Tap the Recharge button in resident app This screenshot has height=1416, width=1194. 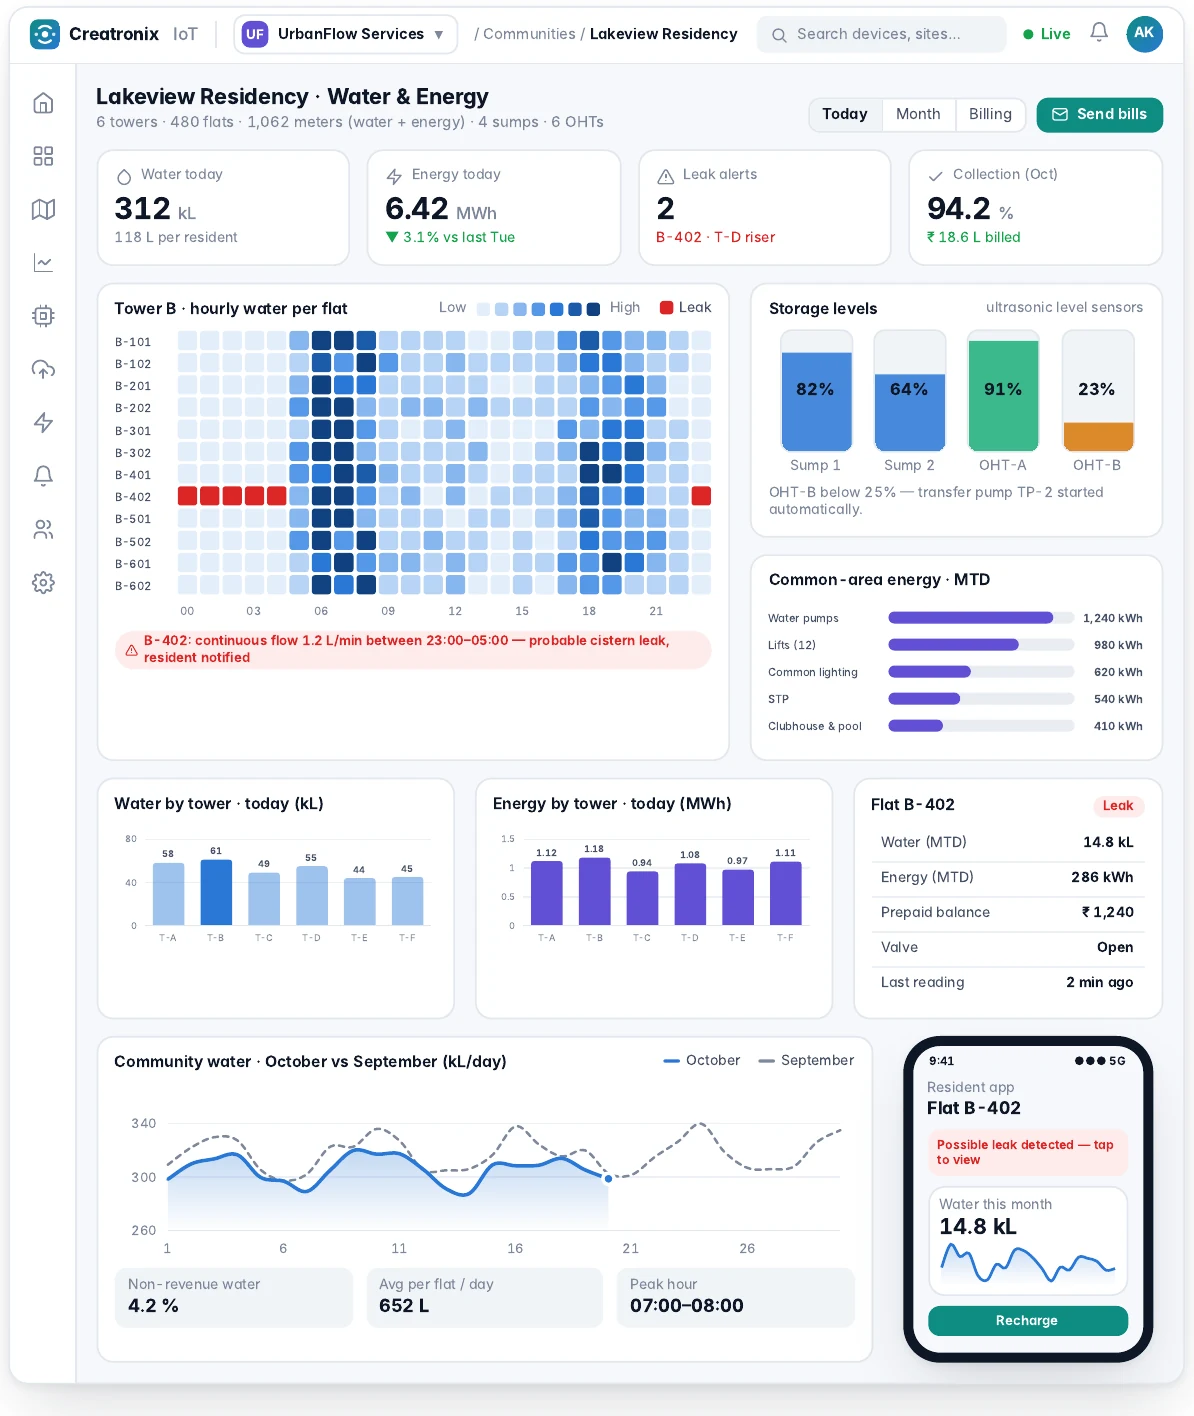[x=1028, y=1321]
